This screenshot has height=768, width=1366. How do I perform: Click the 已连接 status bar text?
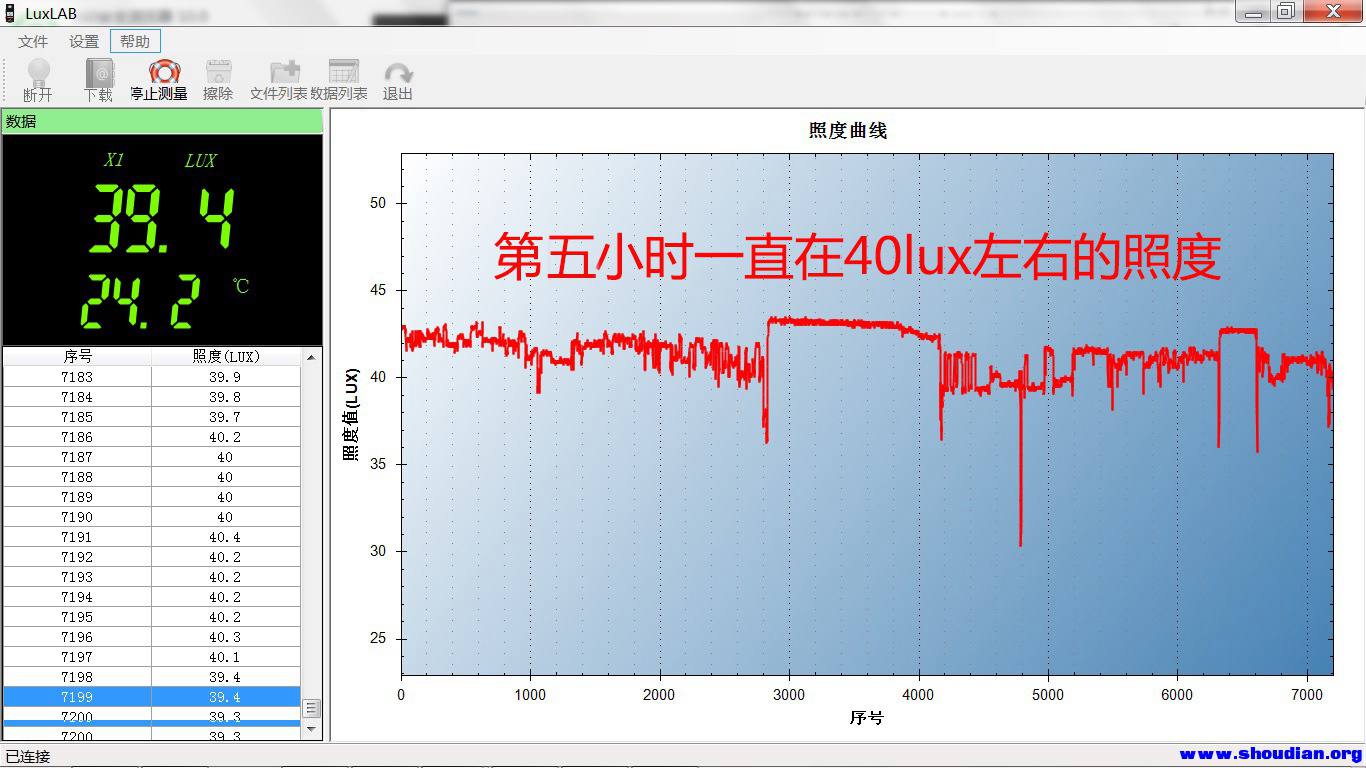28,757
